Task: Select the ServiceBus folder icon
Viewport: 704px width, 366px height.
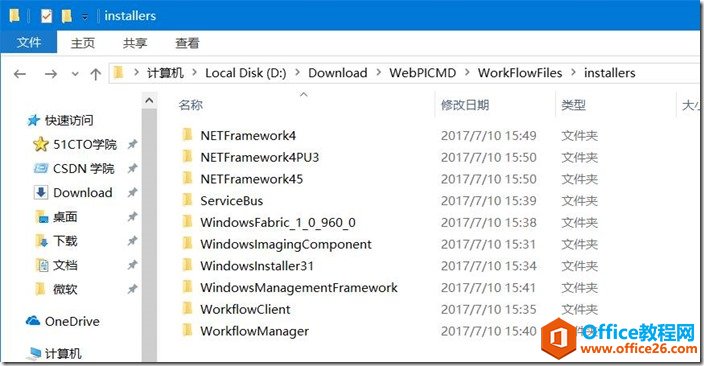Action: pyautogui.click(x=188, y=200)
